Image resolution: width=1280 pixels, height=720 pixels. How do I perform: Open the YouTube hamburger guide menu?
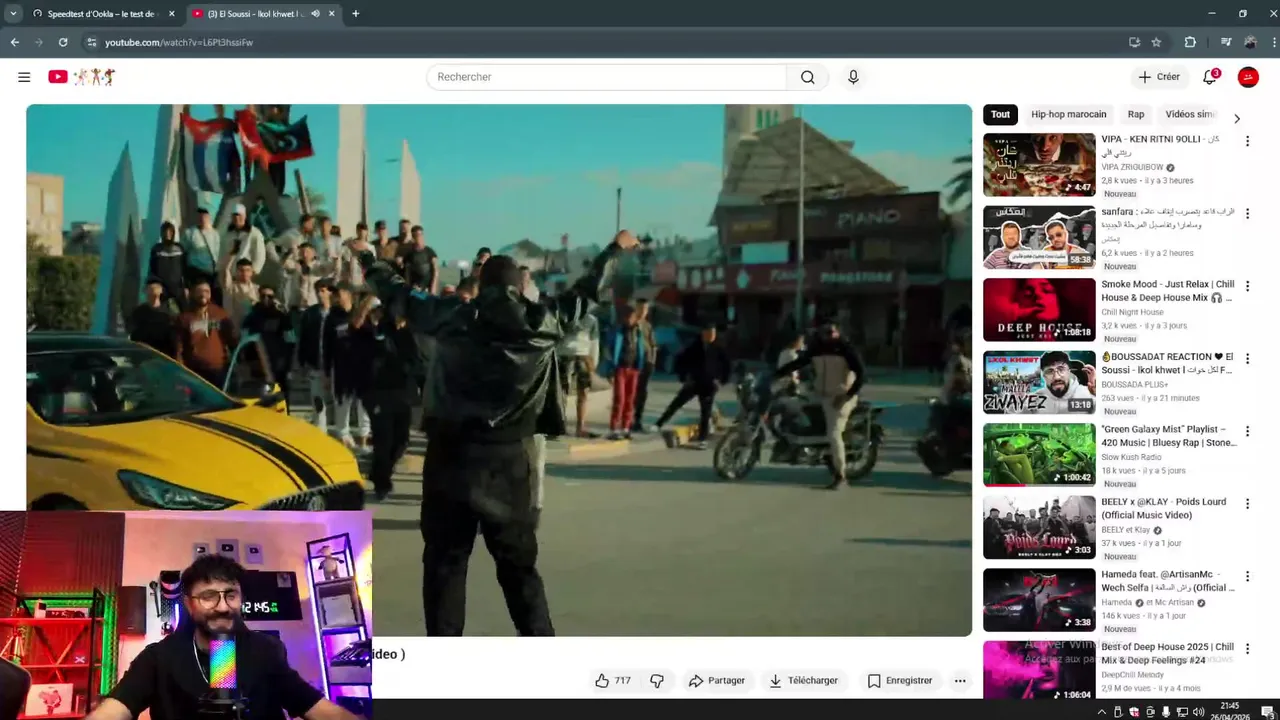tap(24, 77)
